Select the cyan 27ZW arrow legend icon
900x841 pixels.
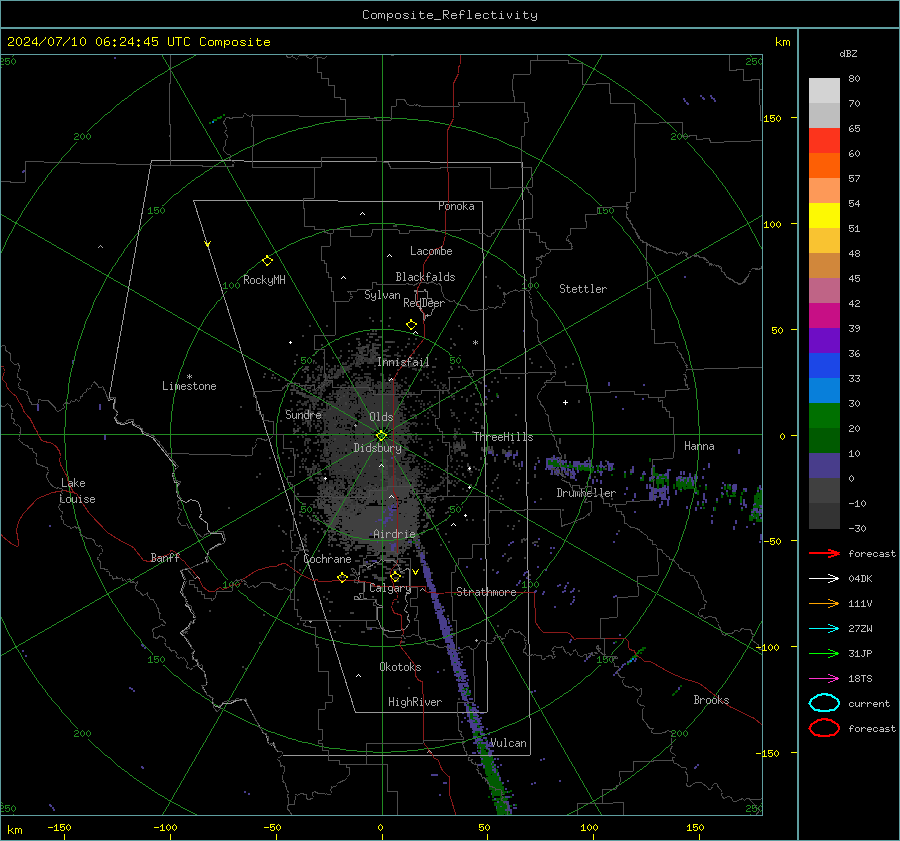(824, 629)
